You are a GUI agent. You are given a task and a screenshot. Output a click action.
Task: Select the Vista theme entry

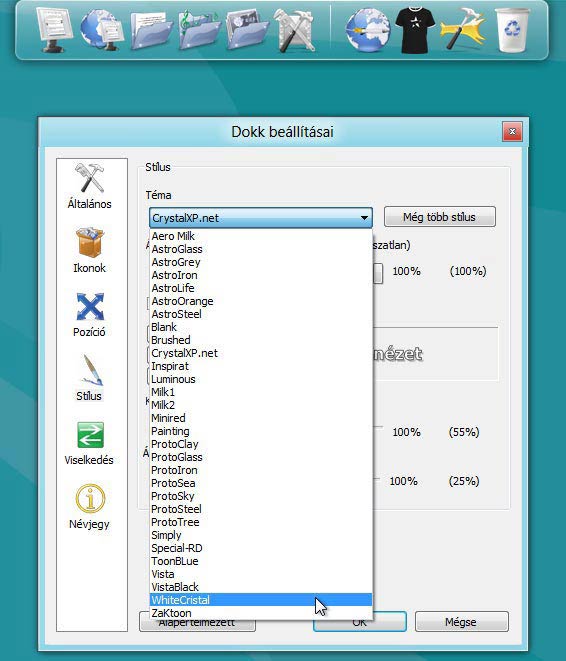point(261,574)
